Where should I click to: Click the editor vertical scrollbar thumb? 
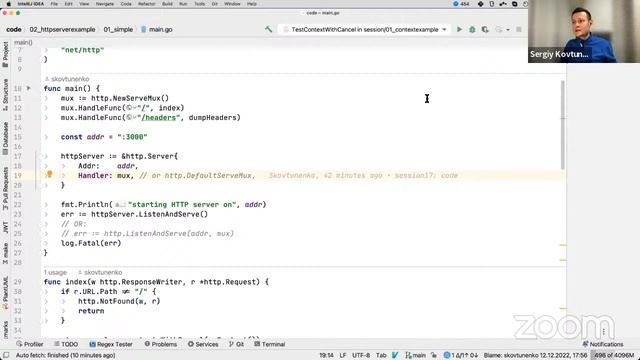click(562, 124)
